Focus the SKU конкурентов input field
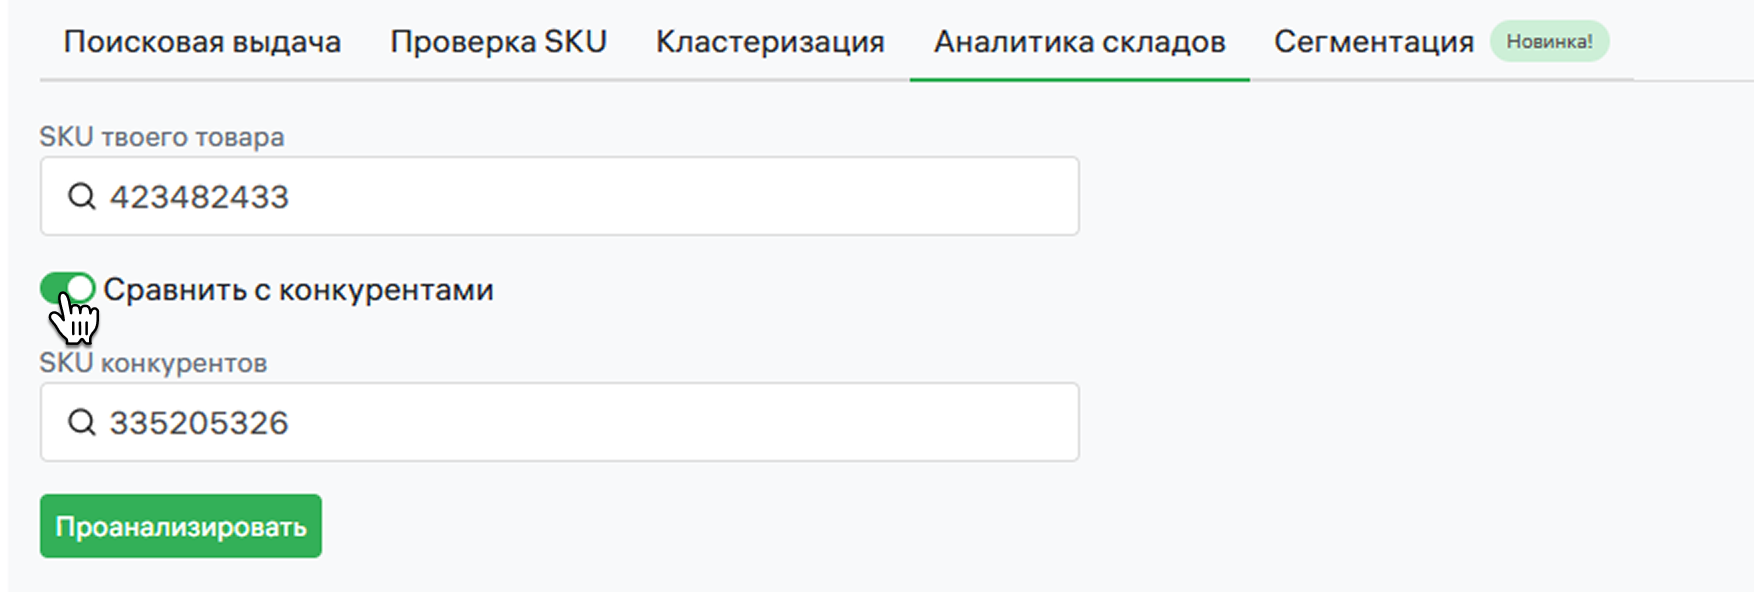1754x592 pixels. 600,422
